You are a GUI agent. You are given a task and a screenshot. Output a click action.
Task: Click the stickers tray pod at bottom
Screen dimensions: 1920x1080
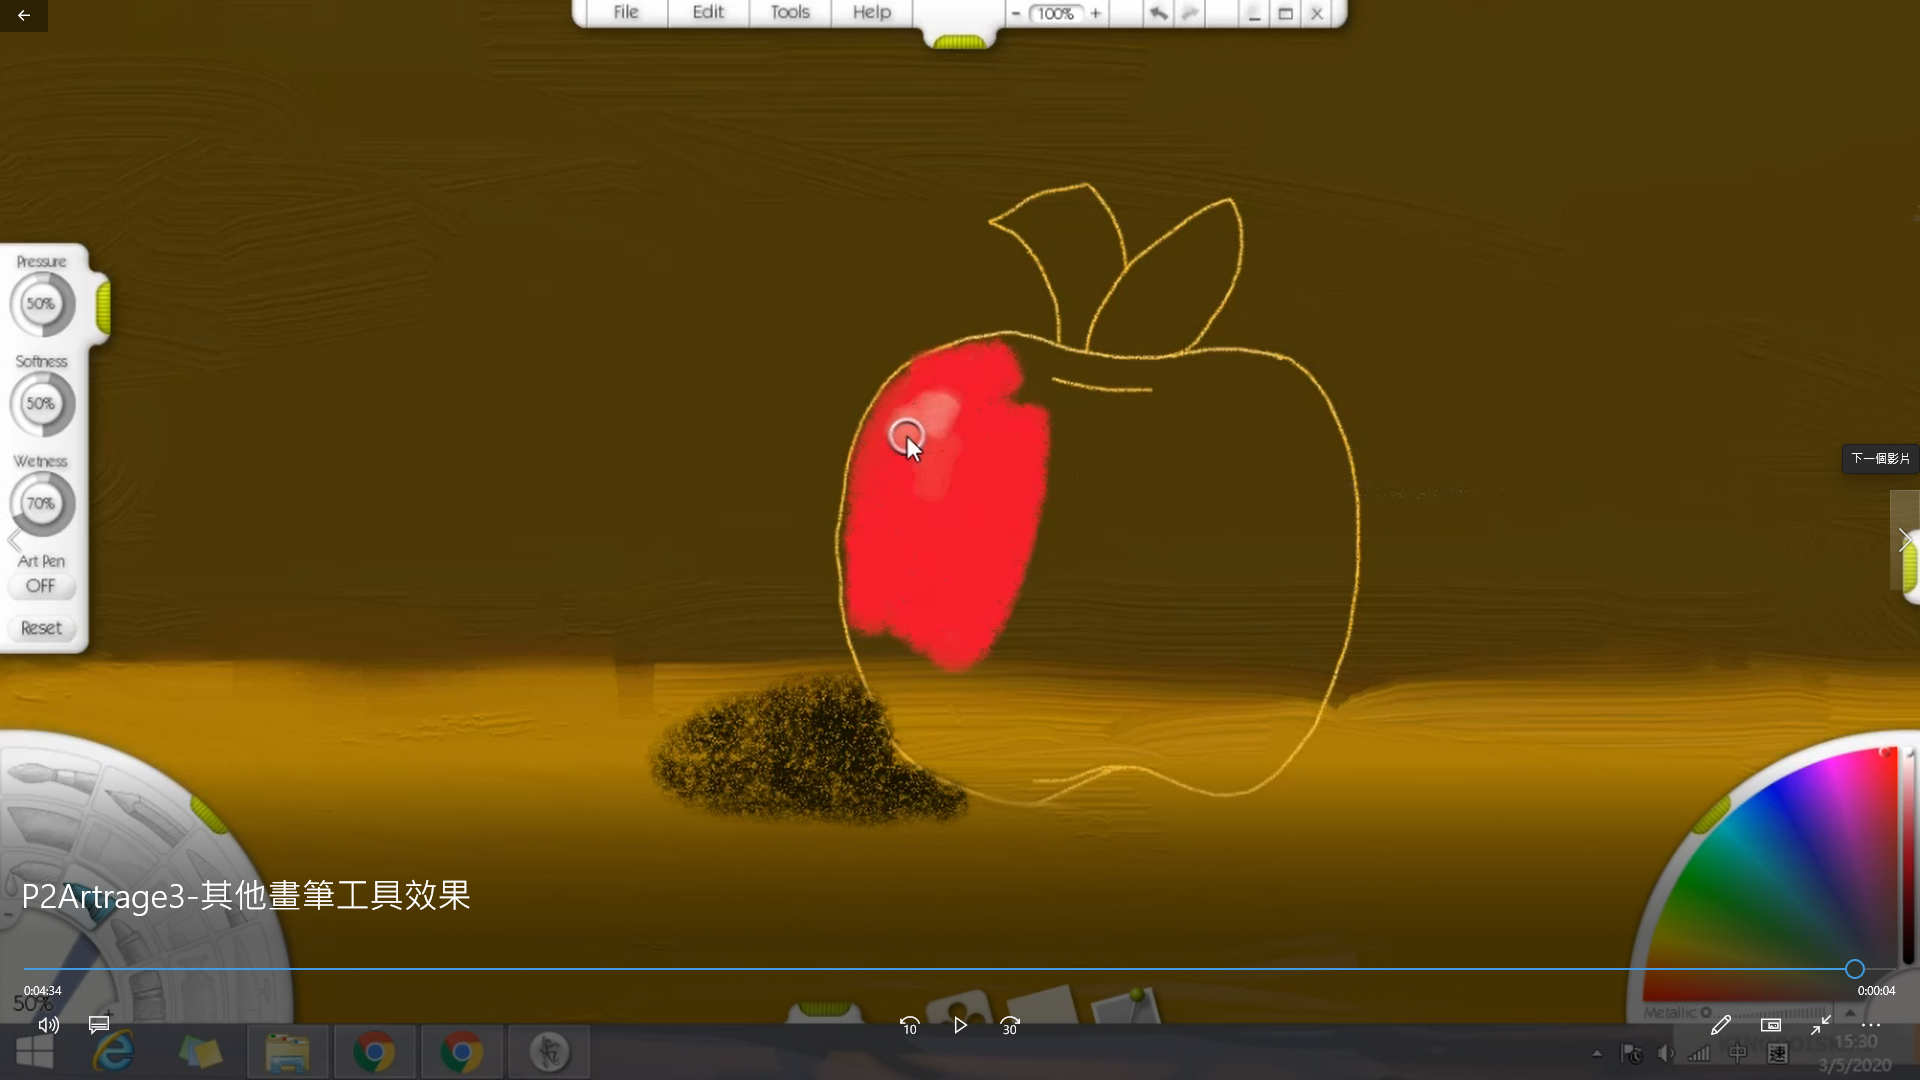pos(958,1005)
